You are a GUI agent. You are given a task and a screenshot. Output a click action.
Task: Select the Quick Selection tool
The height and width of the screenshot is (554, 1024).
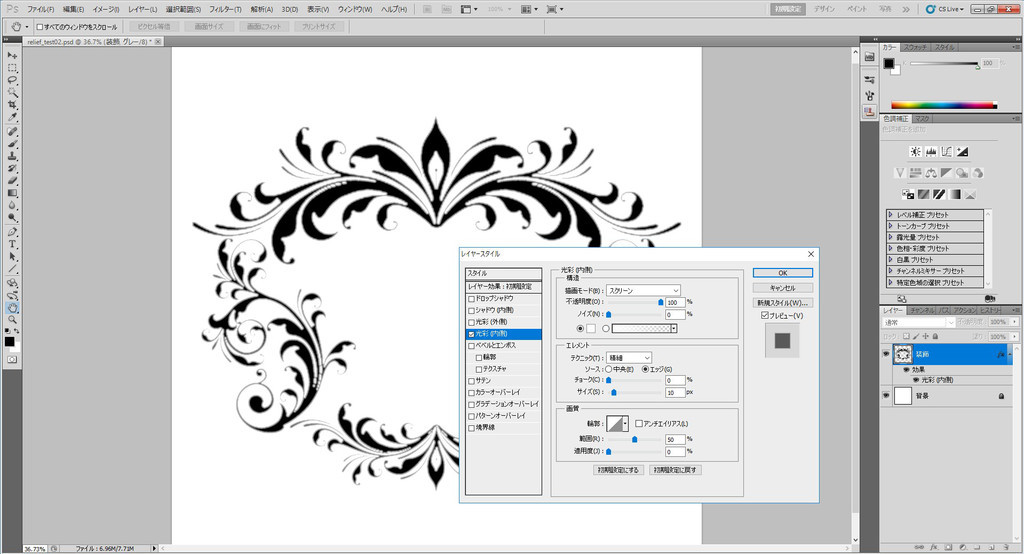(x=12, y=93)
